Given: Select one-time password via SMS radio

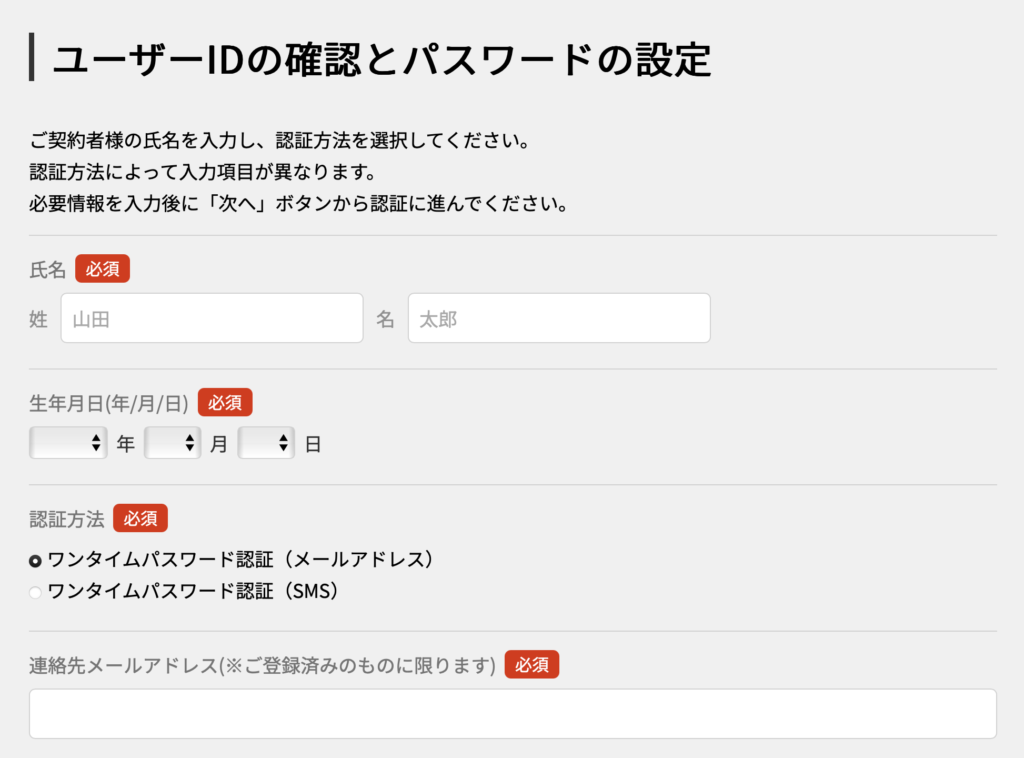Looking at the screenshot, I should (x=36, y=592).
